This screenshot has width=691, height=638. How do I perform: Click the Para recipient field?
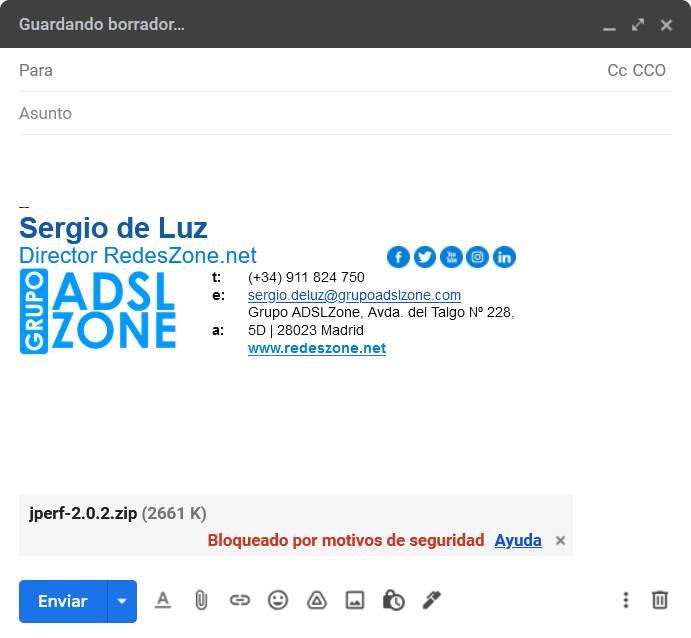(300, 70)
